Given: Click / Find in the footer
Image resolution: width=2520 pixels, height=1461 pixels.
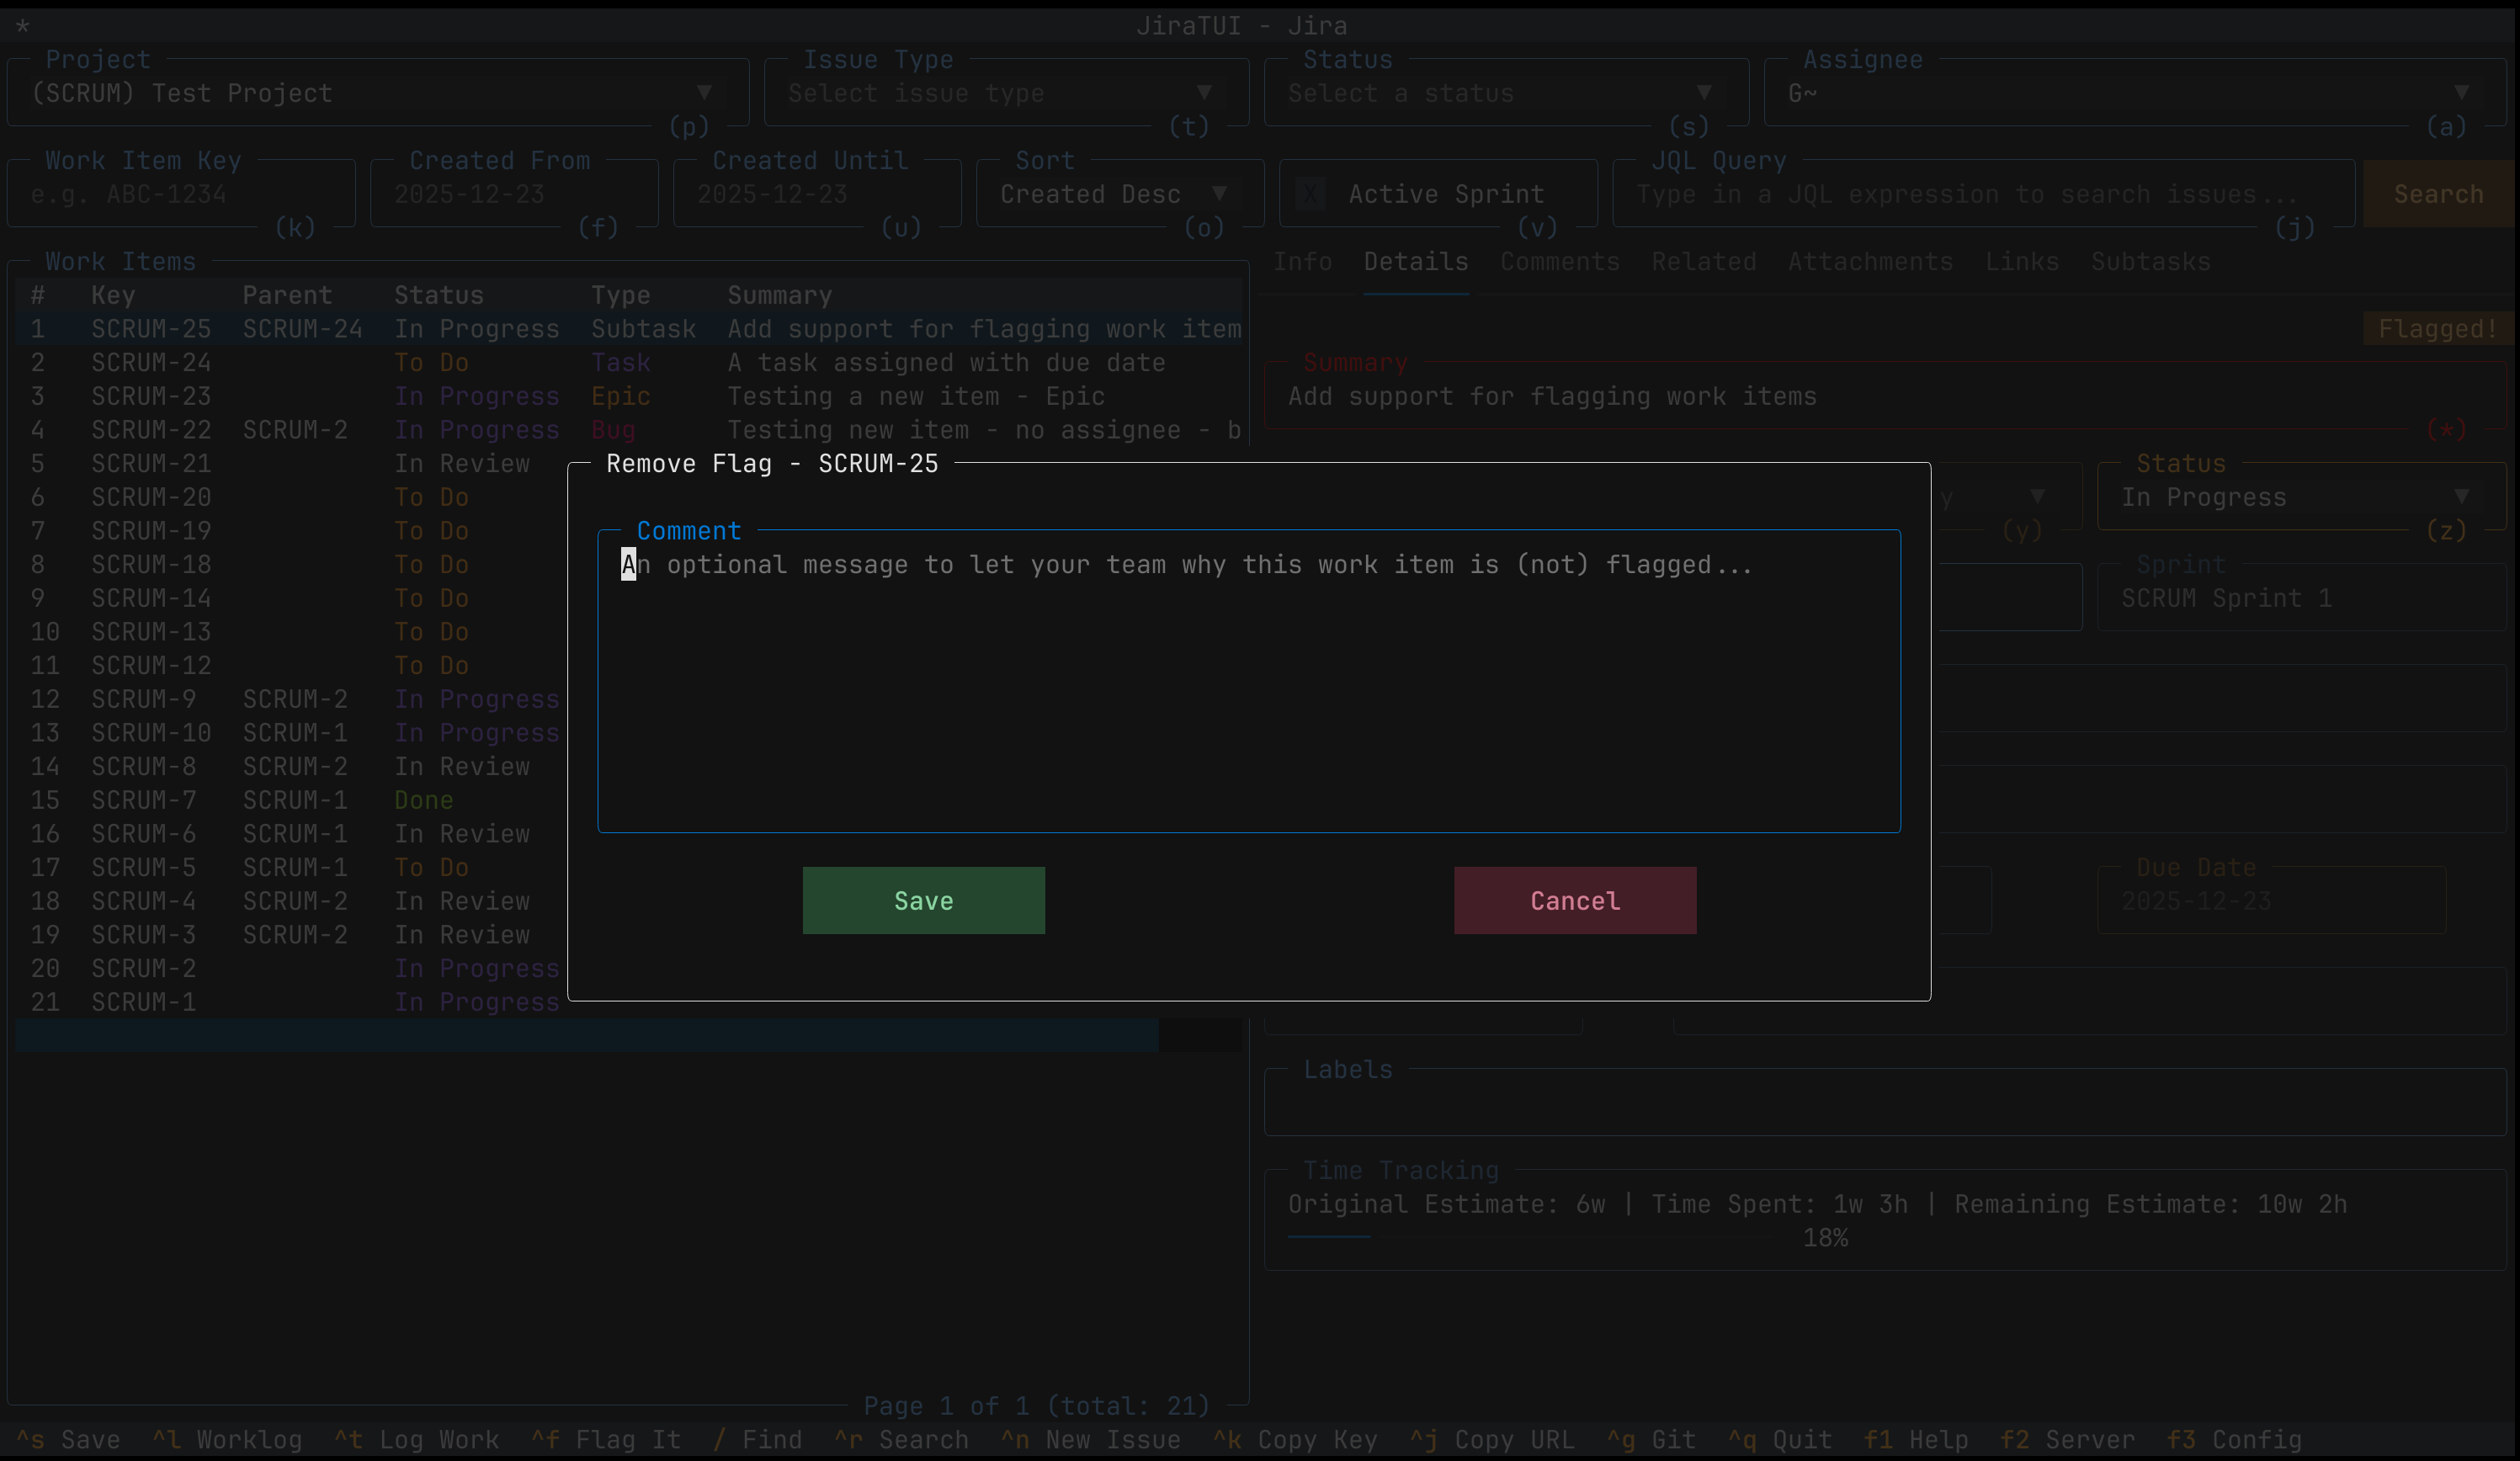Looking at the screenshot, I should point(757,1440).
